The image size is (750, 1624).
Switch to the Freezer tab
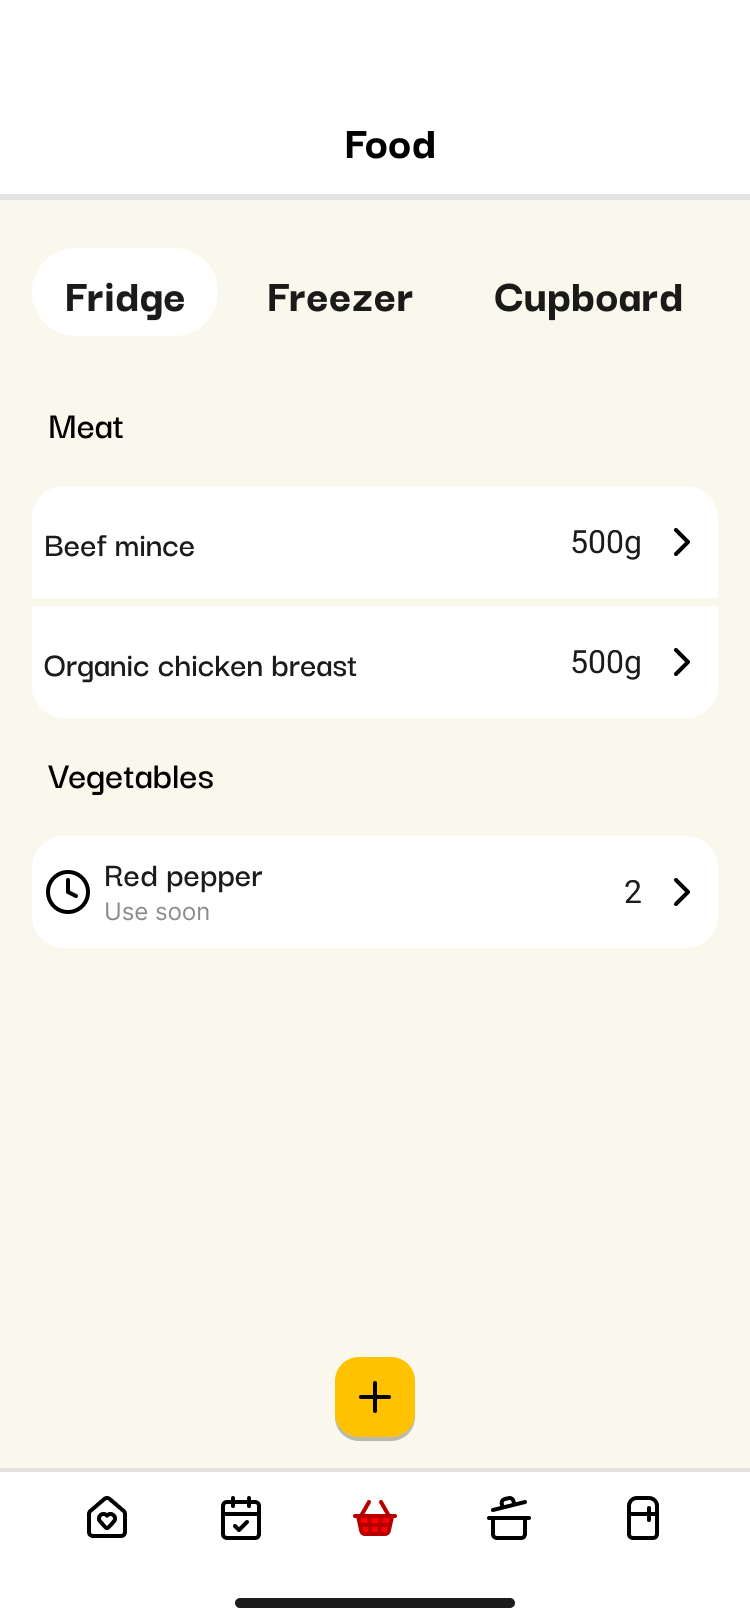340,298
